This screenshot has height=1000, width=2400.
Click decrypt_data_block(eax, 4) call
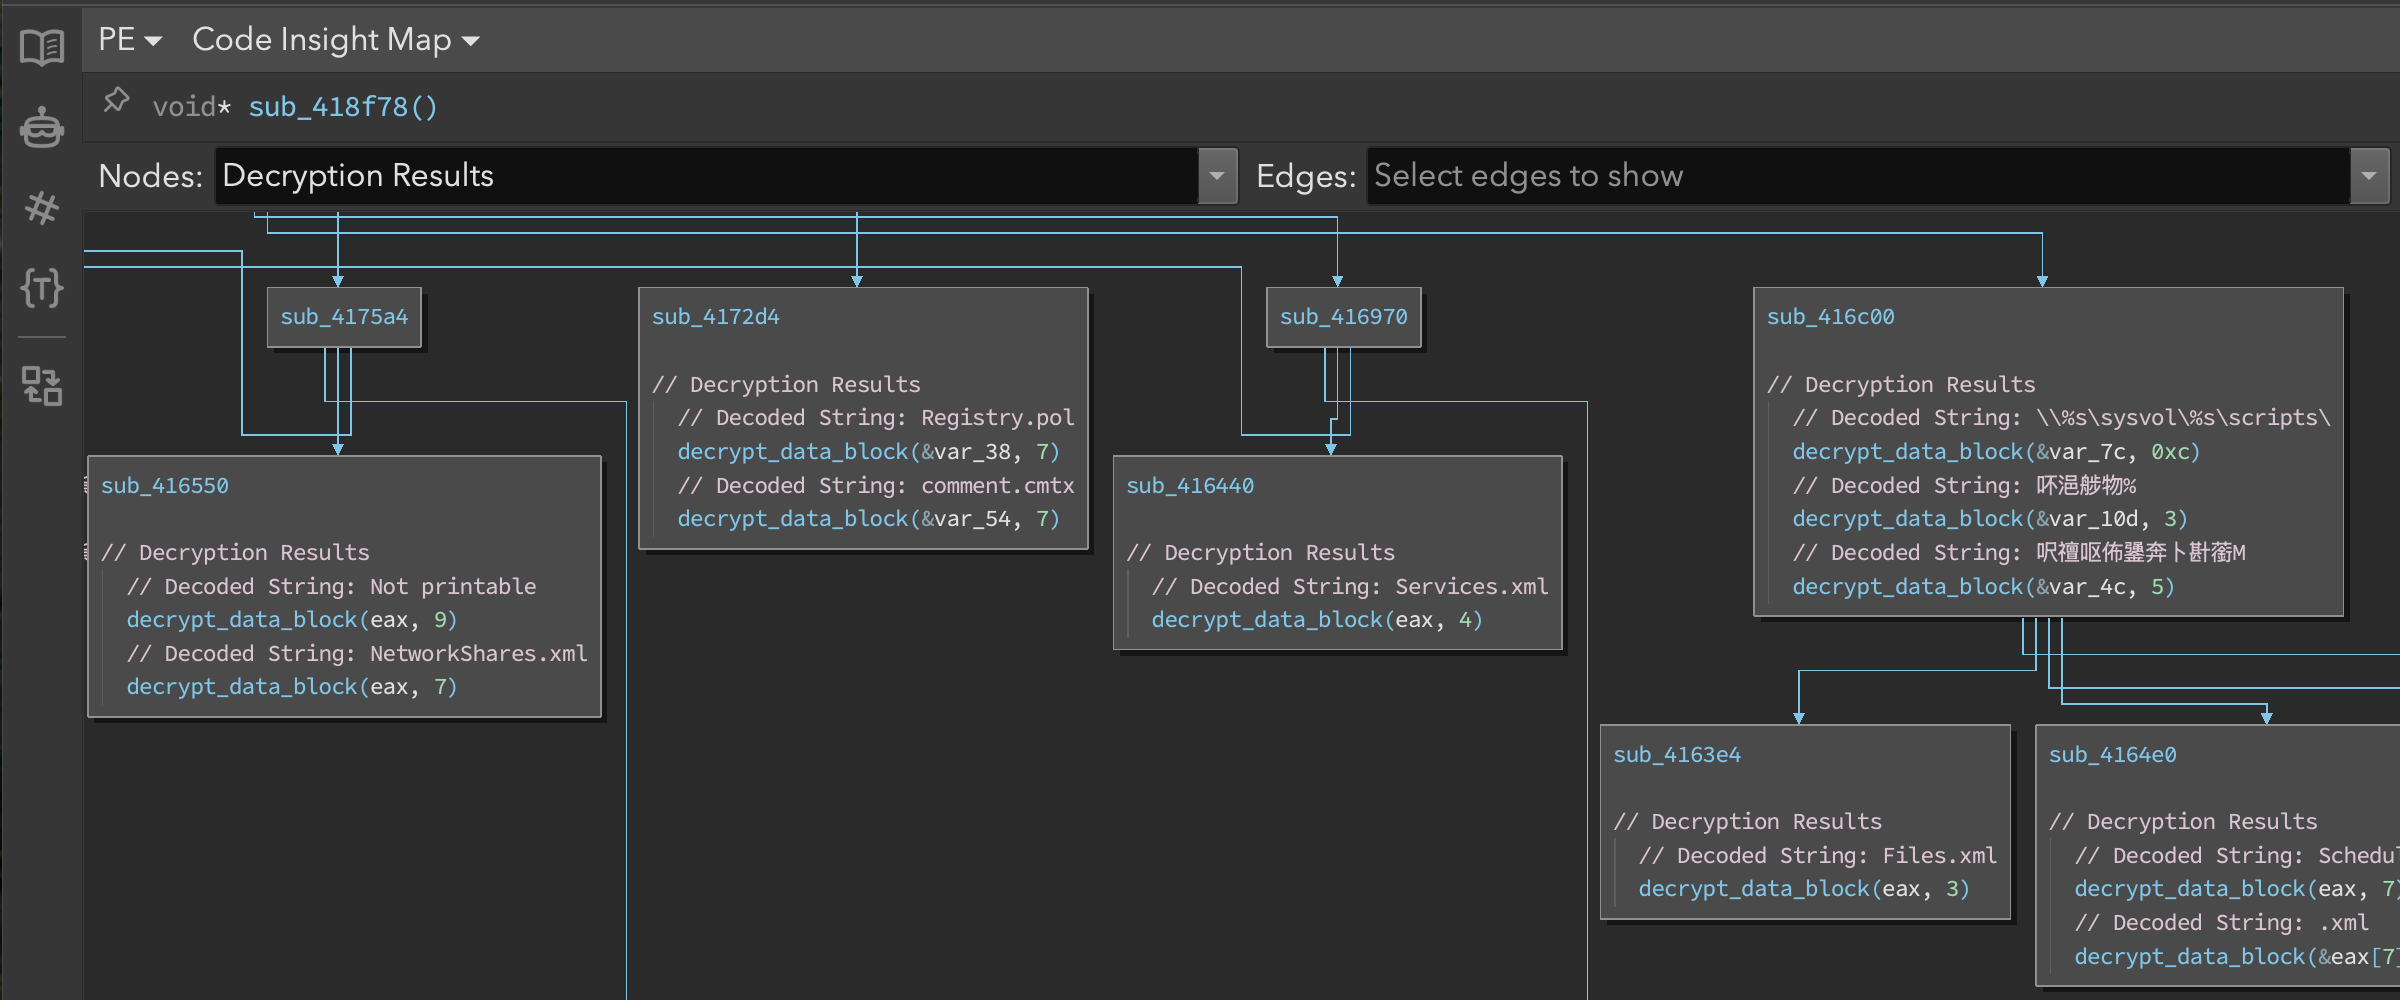tap(1317, 620)
